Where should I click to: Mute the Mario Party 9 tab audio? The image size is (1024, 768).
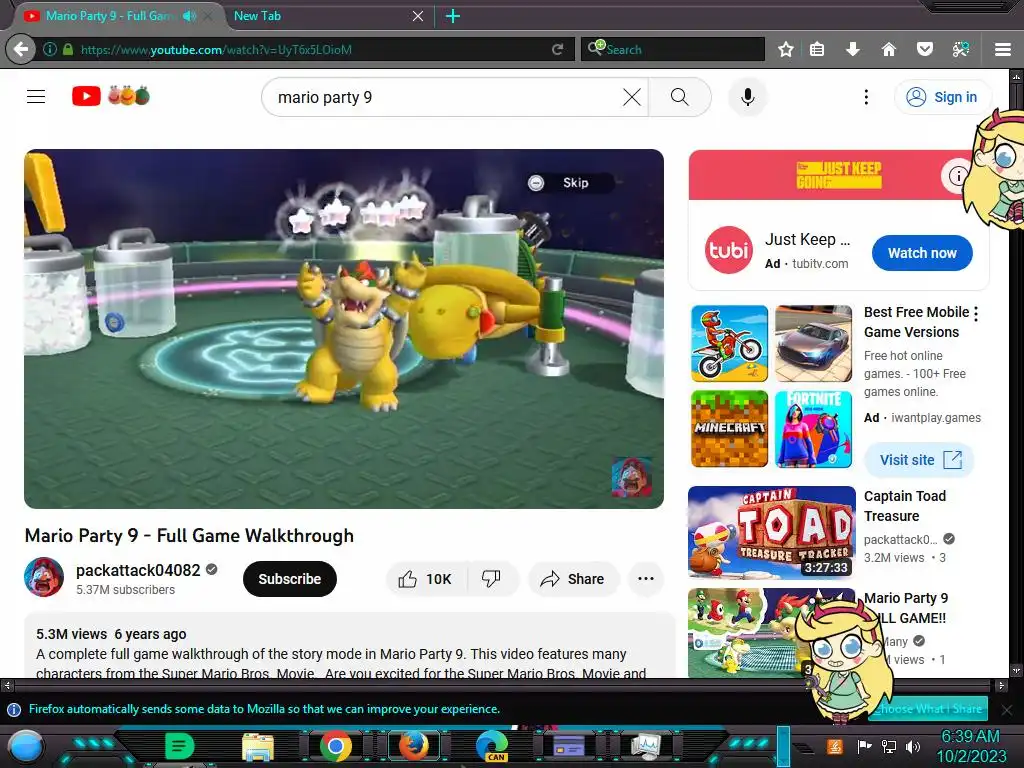click(x=189, y=16)
